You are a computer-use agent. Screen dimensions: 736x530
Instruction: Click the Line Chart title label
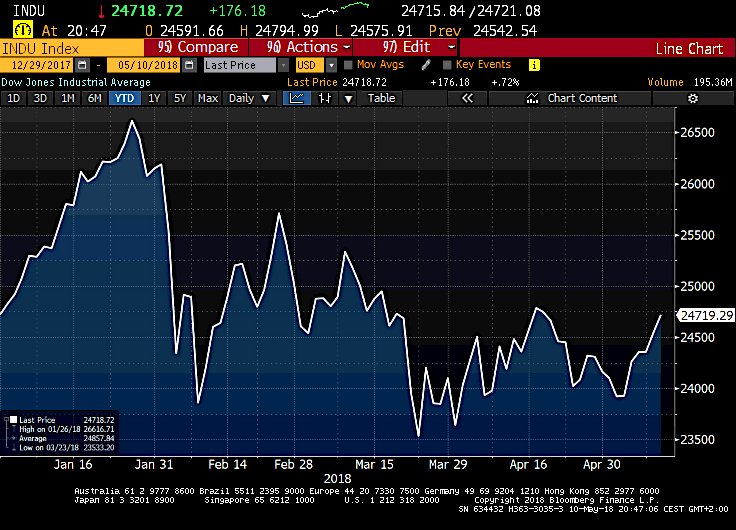[689, 48]
